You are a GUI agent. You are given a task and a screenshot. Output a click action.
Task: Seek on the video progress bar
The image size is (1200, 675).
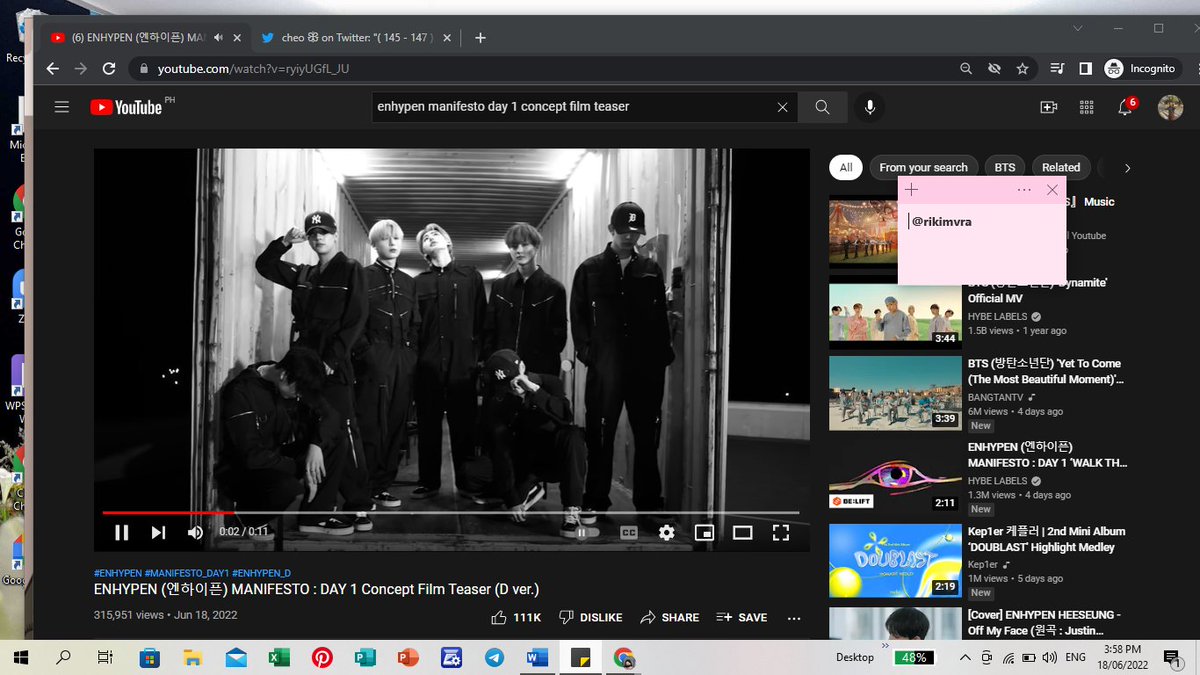point(451,513)
